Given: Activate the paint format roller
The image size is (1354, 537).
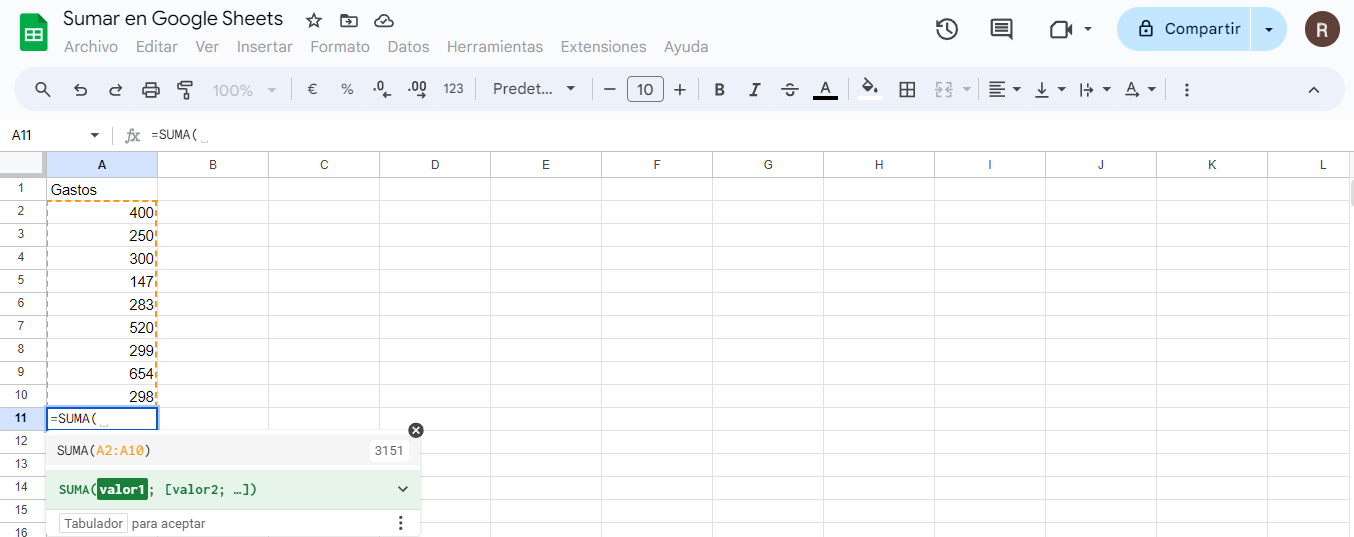Looking at the screenshot, I should point(185,89).
